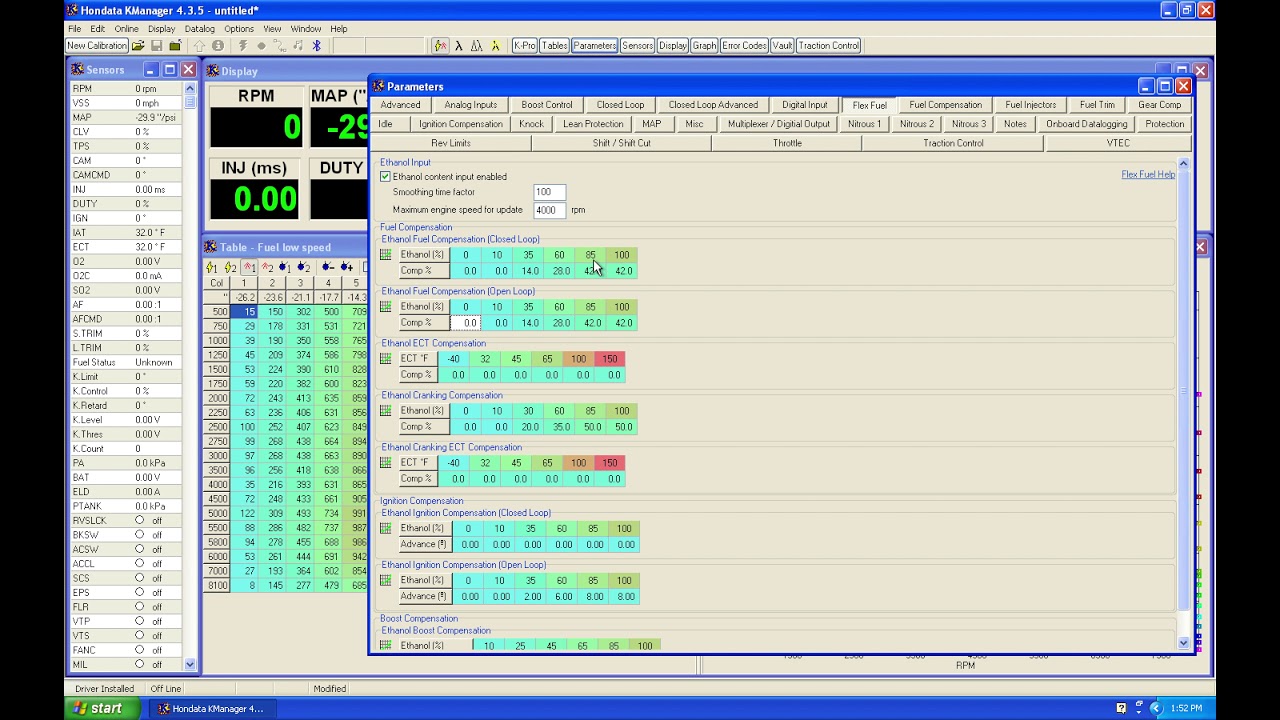The image size is (1280, 720).
Task: Click Open Loop ignition advance 8.00 at ethanol 85
Action: 594,596
